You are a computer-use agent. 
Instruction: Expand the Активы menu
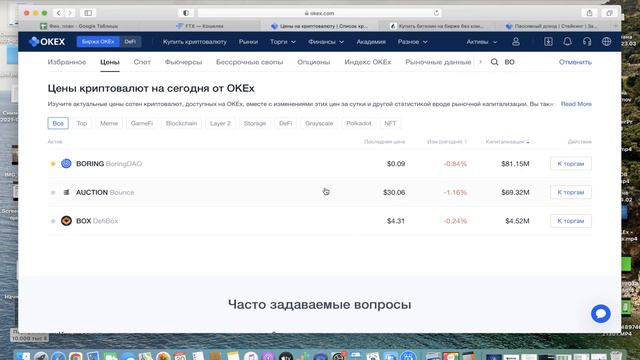click(x=482, y=42)
